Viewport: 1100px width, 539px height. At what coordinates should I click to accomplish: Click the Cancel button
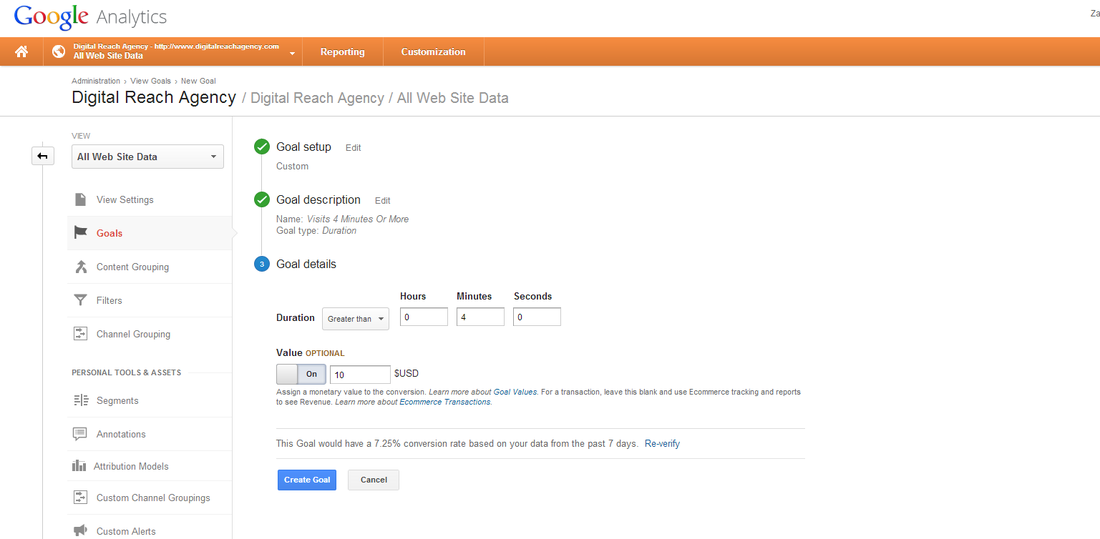(x=373, y=480)
